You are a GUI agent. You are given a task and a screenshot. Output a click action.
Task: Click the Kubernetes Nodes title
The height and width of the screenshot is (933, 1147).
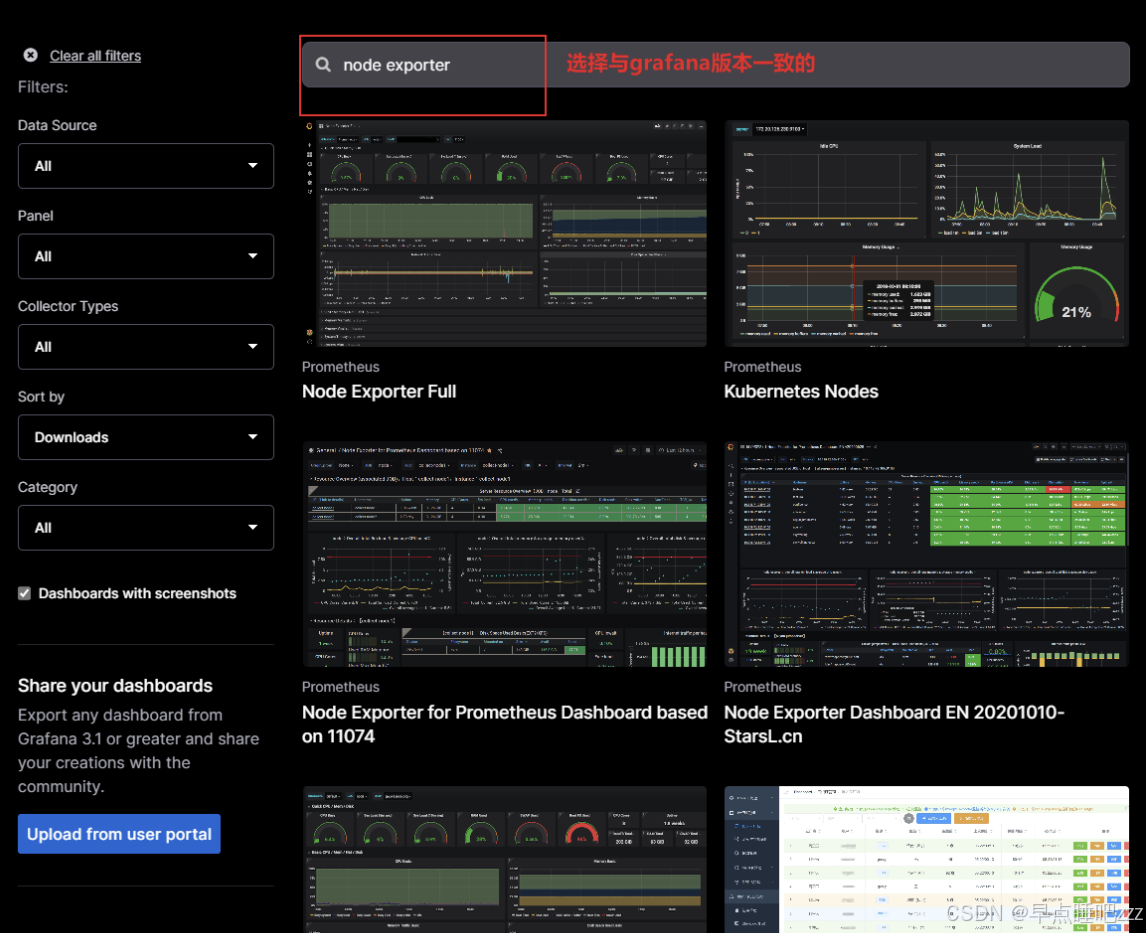coord(801,391)
